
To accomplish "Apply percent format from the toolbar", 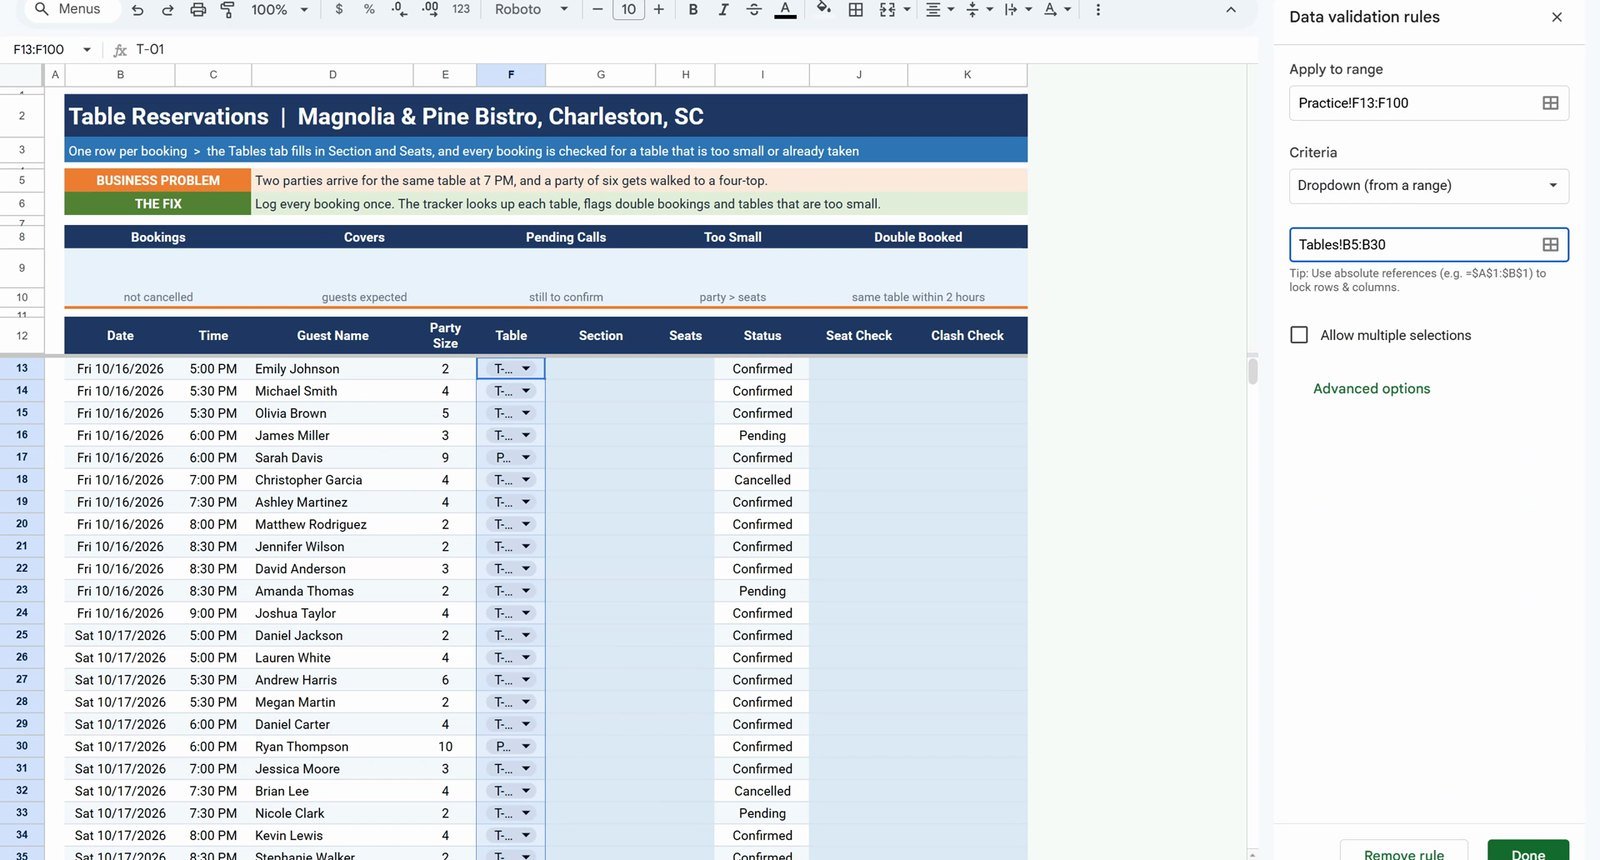I will (x=369, y=10).
